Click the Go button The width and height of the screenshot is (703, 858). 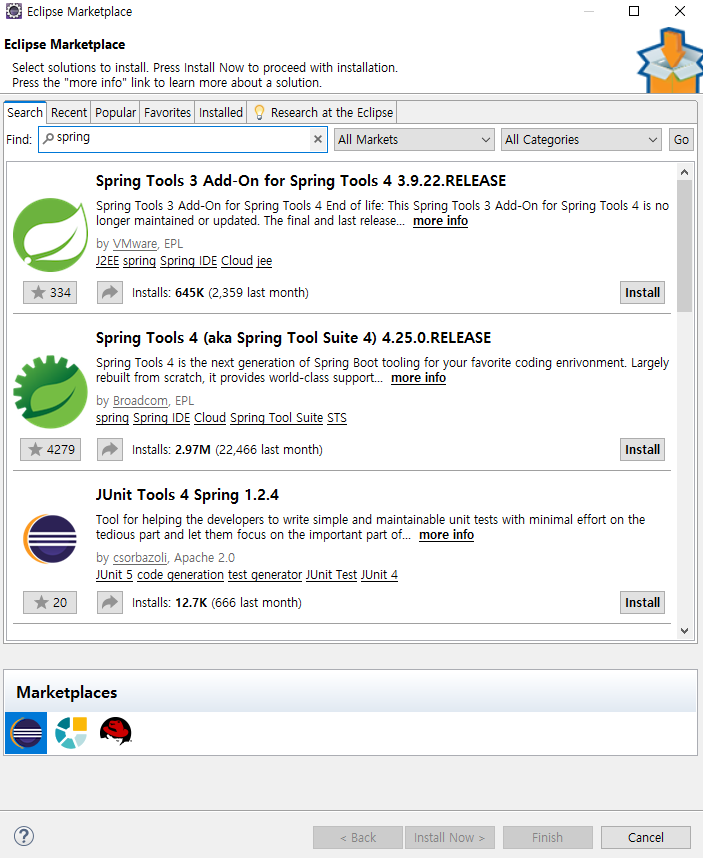pos(681,140)
